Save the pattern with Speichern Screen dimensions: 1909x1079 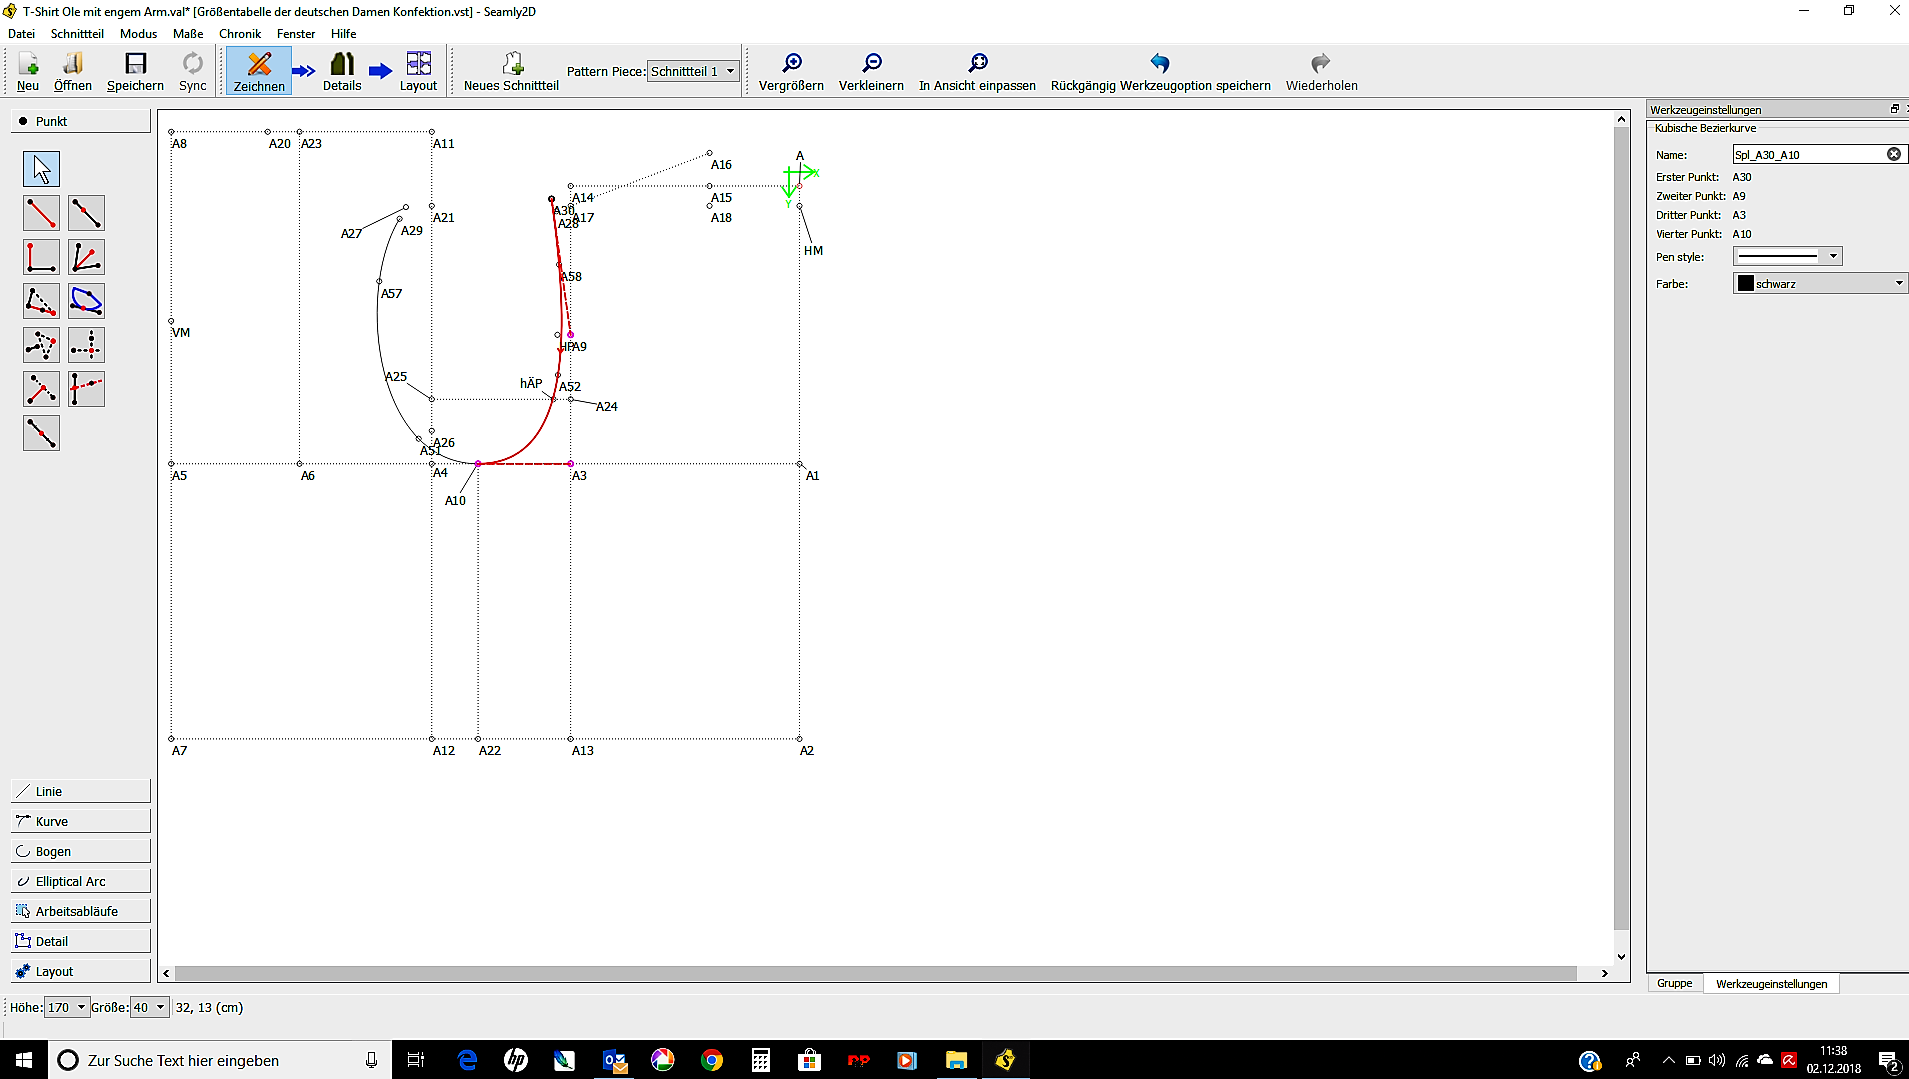(135, 72)
